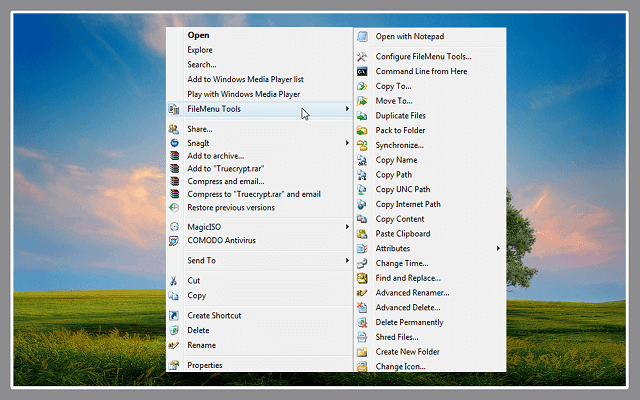Select Restore previous versions

tap(231, 207)
